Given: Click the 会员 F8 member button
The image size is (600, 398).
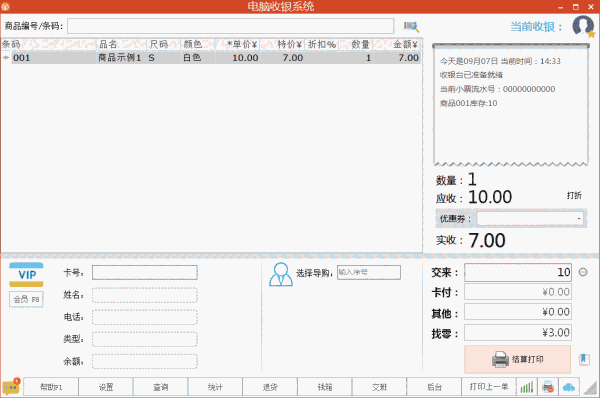Looking at the screenshot, I should [26, 299].
